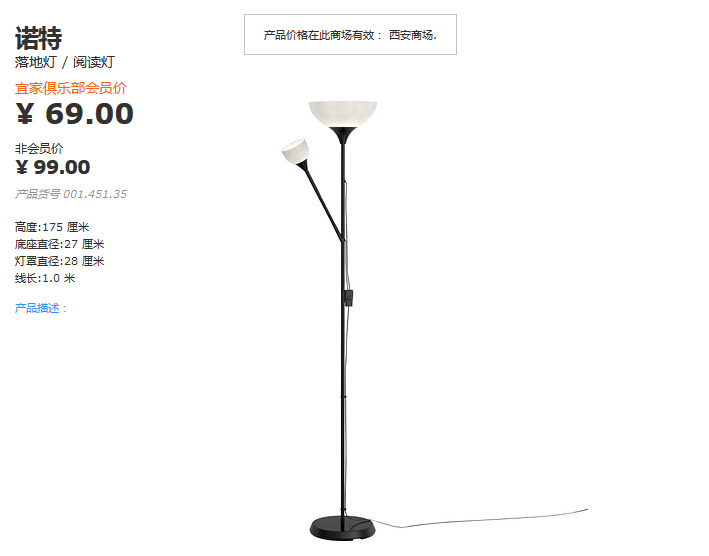Viewport: 709px width, 556px height.
Task: Click the product title 诺特
Action: point(38,38)
